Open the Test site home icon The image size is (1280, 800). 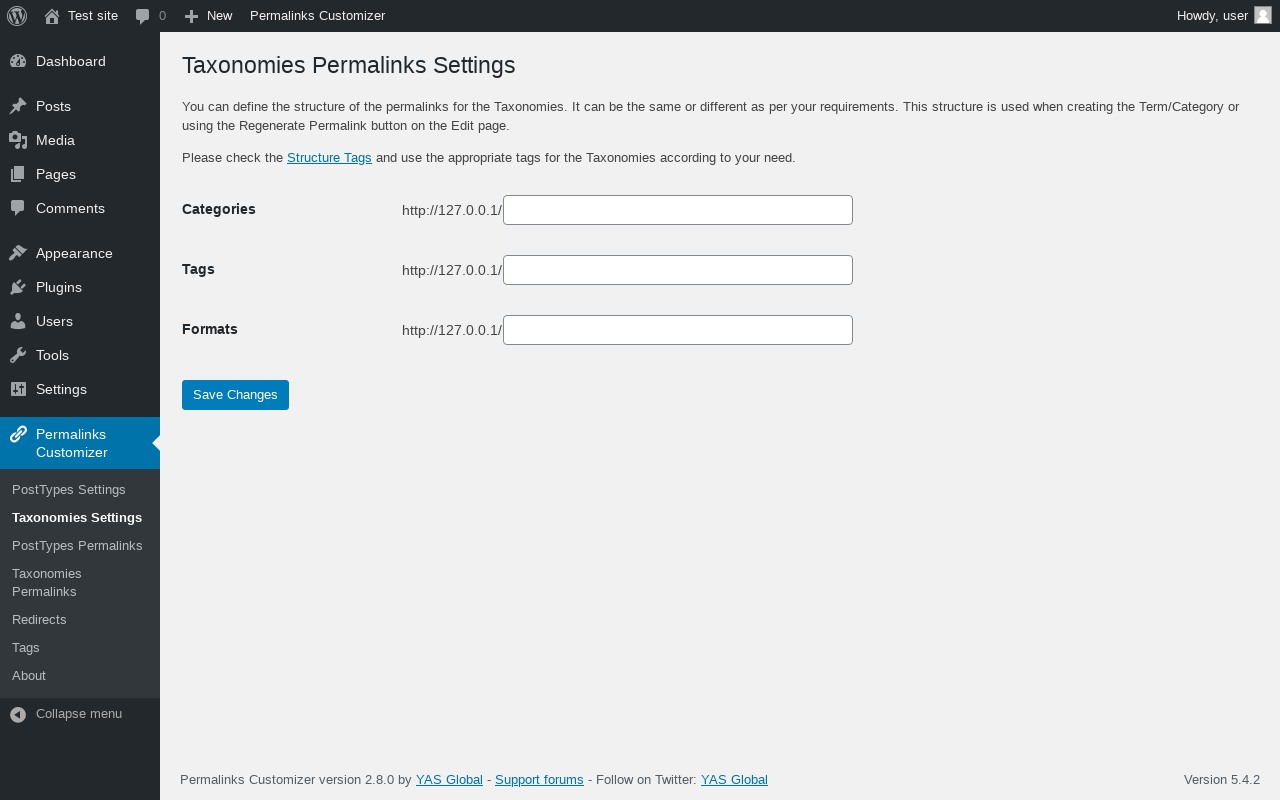52,16
